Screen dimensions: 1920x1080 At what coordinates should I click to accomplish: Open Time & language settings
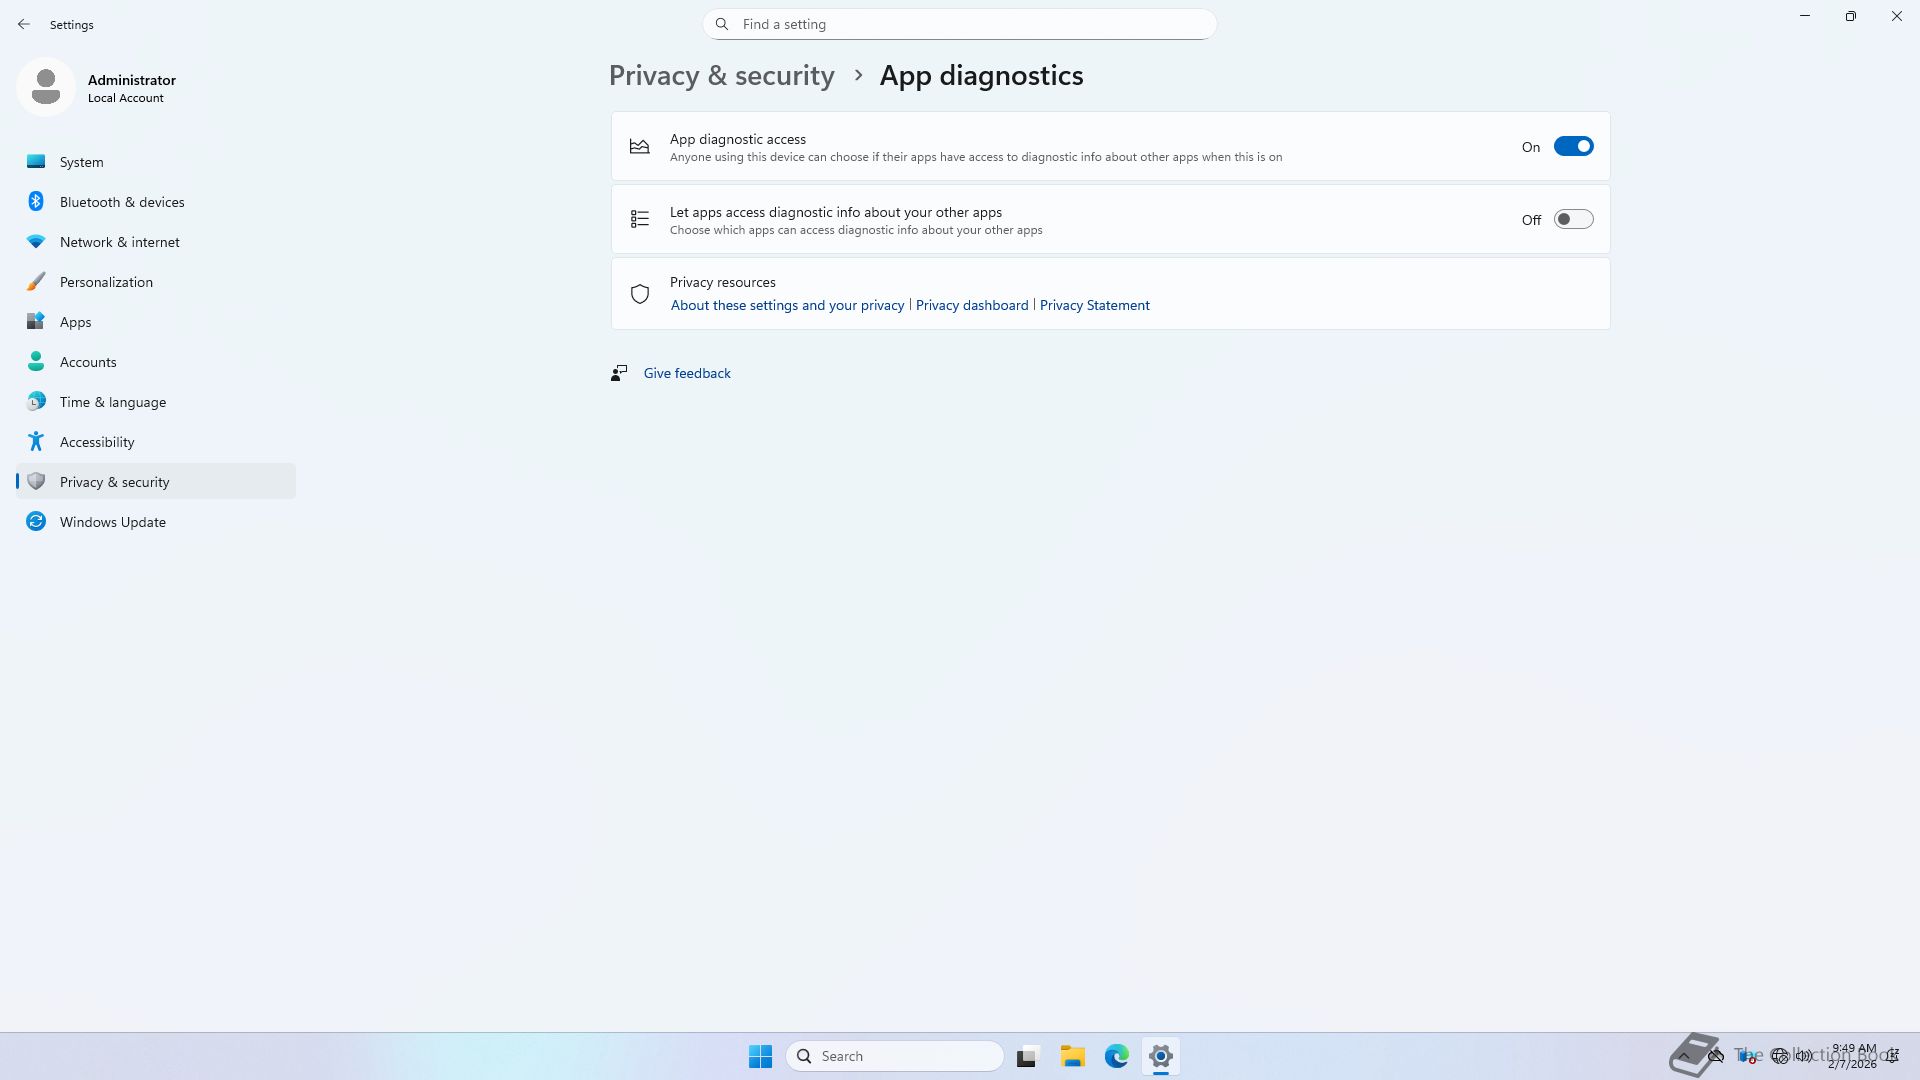112,402
